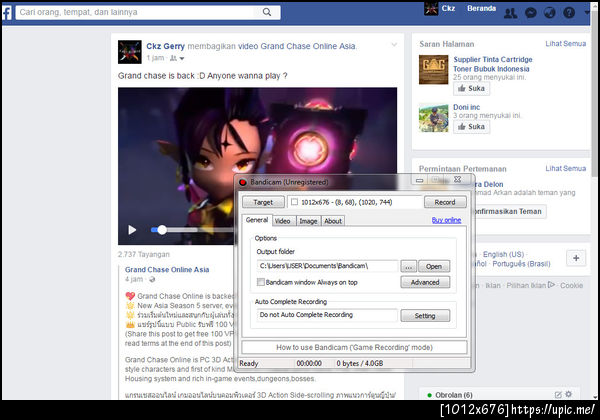Screen dimensions: 600x420
Task: Click the Cookie footer link
Action: [x=571, y=285]
